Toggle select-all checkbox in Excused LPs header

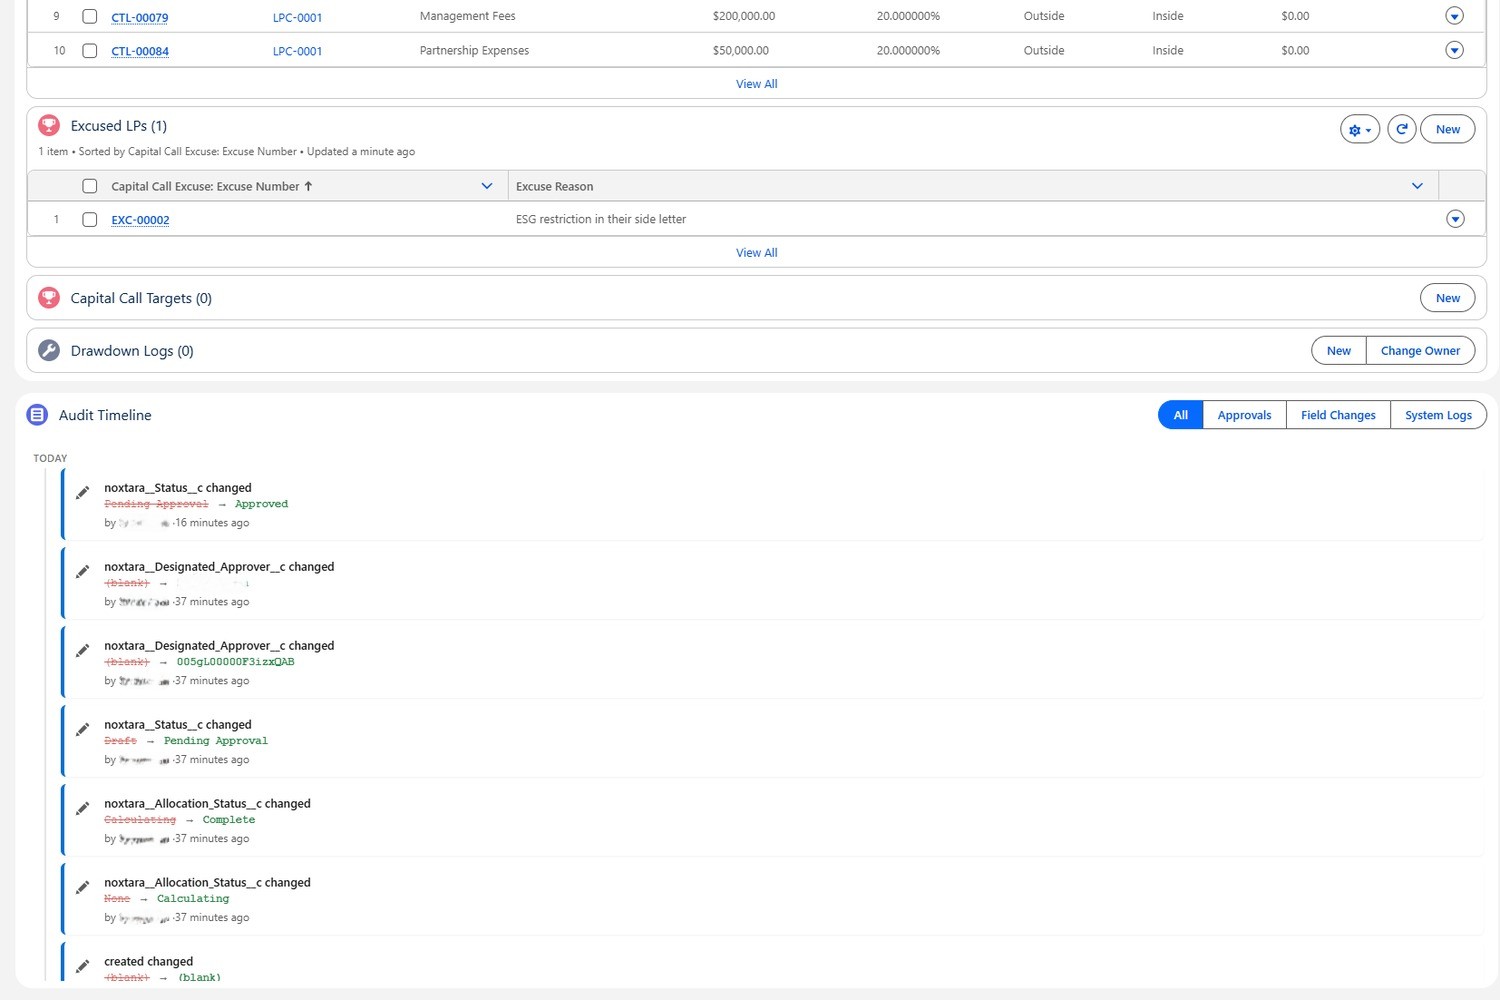click(90, 186)
